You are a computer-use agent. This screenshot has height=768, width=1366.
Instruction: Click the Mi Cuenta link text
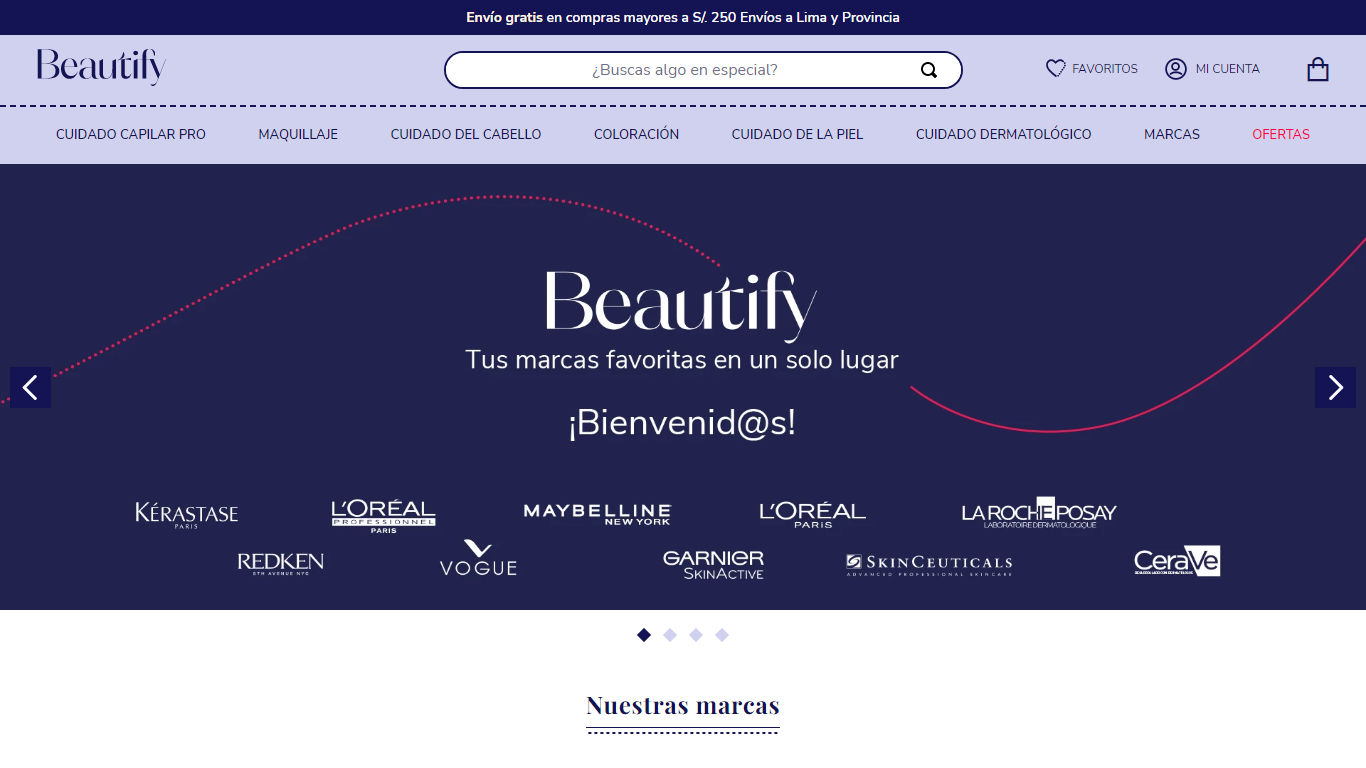click(1228, 69)
